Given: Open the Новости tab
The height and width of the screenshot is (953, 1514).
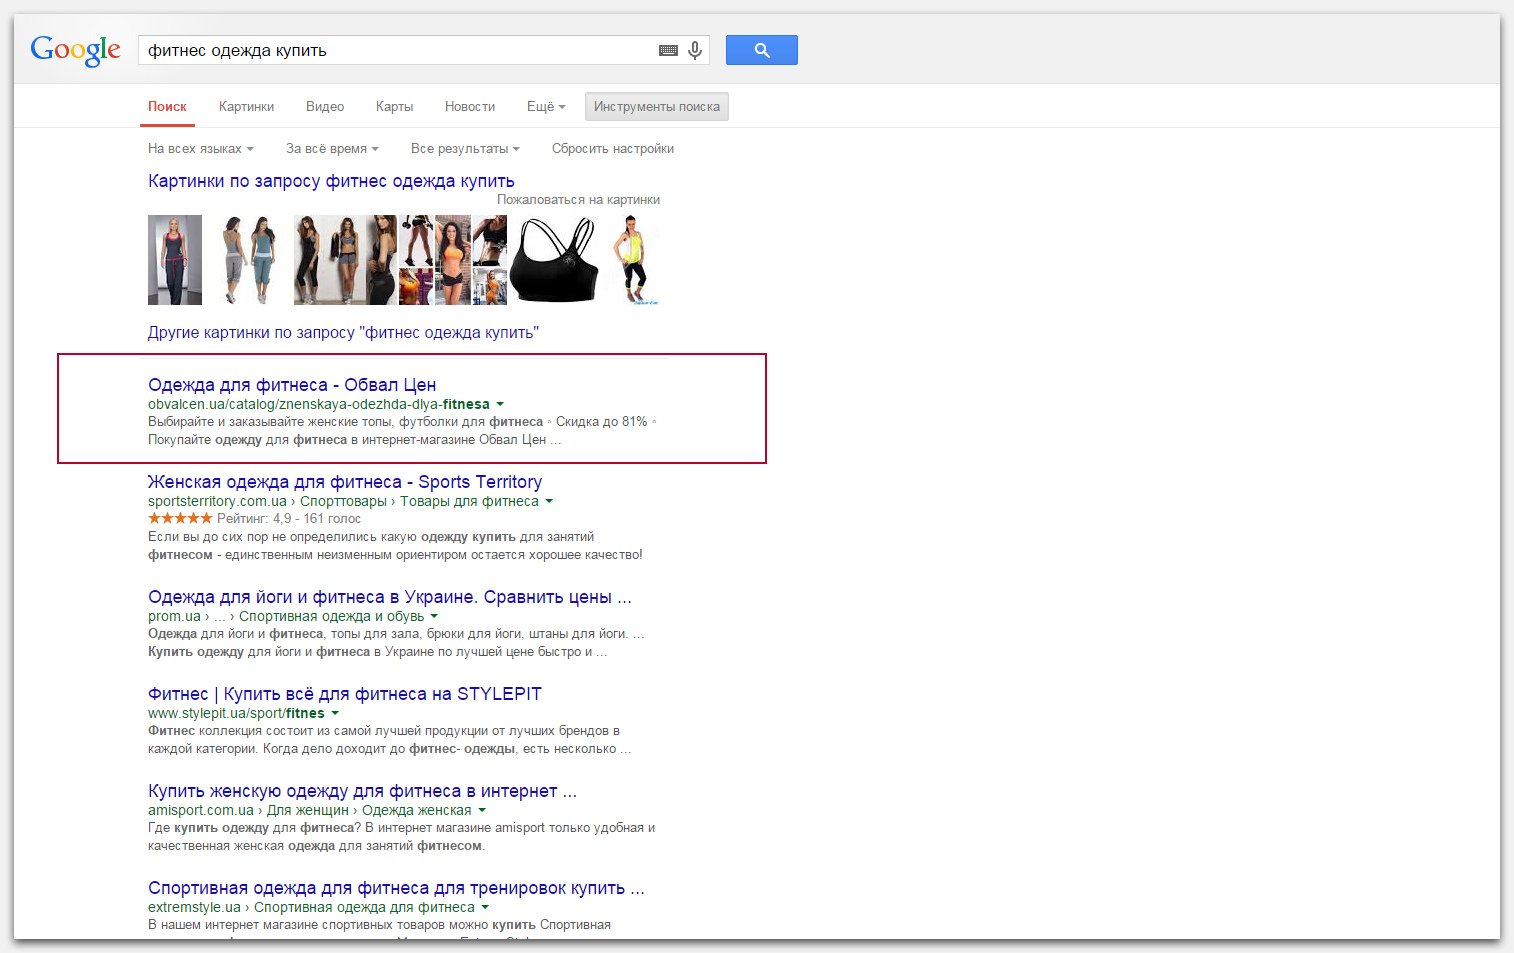Looking at the screenshot, I should click(470, 107).
